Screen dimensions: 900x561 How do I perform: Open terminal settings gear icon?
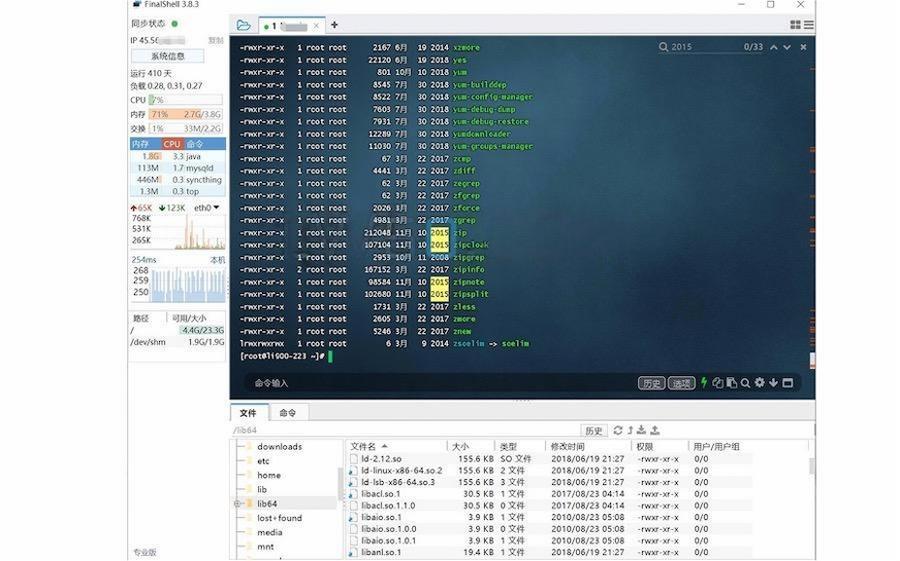[759, 382]
